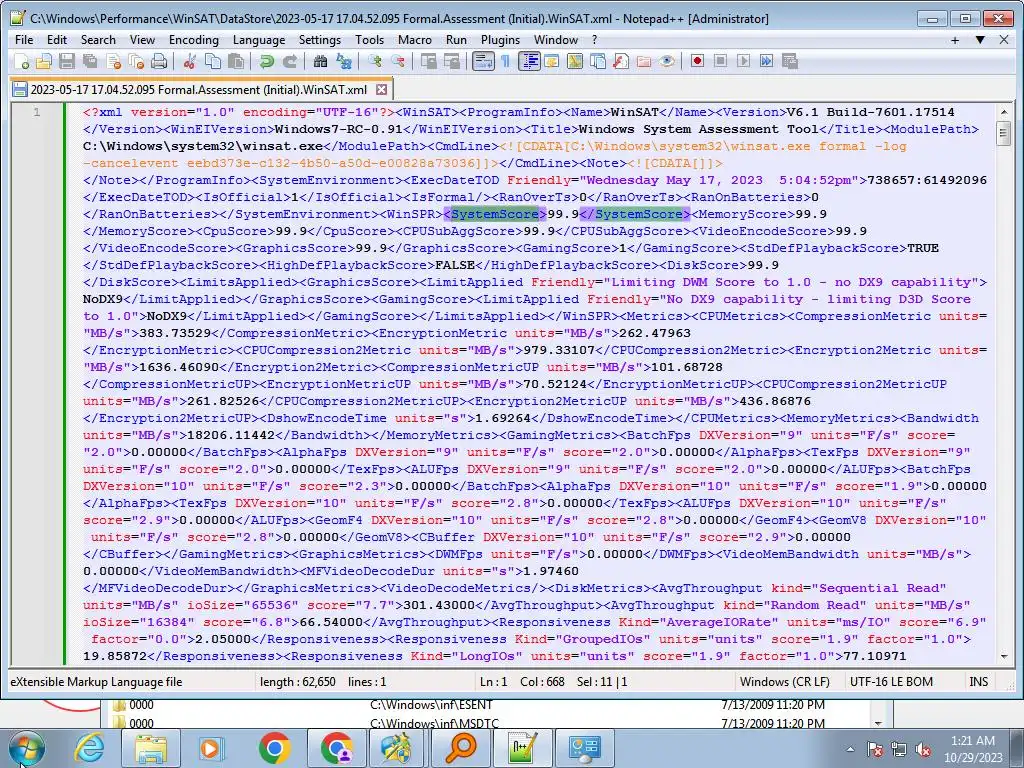Click the Synchronize Horizontal Scrolling icon
1024x768 pixels.
pyautogui.click(x=451, y=61)
